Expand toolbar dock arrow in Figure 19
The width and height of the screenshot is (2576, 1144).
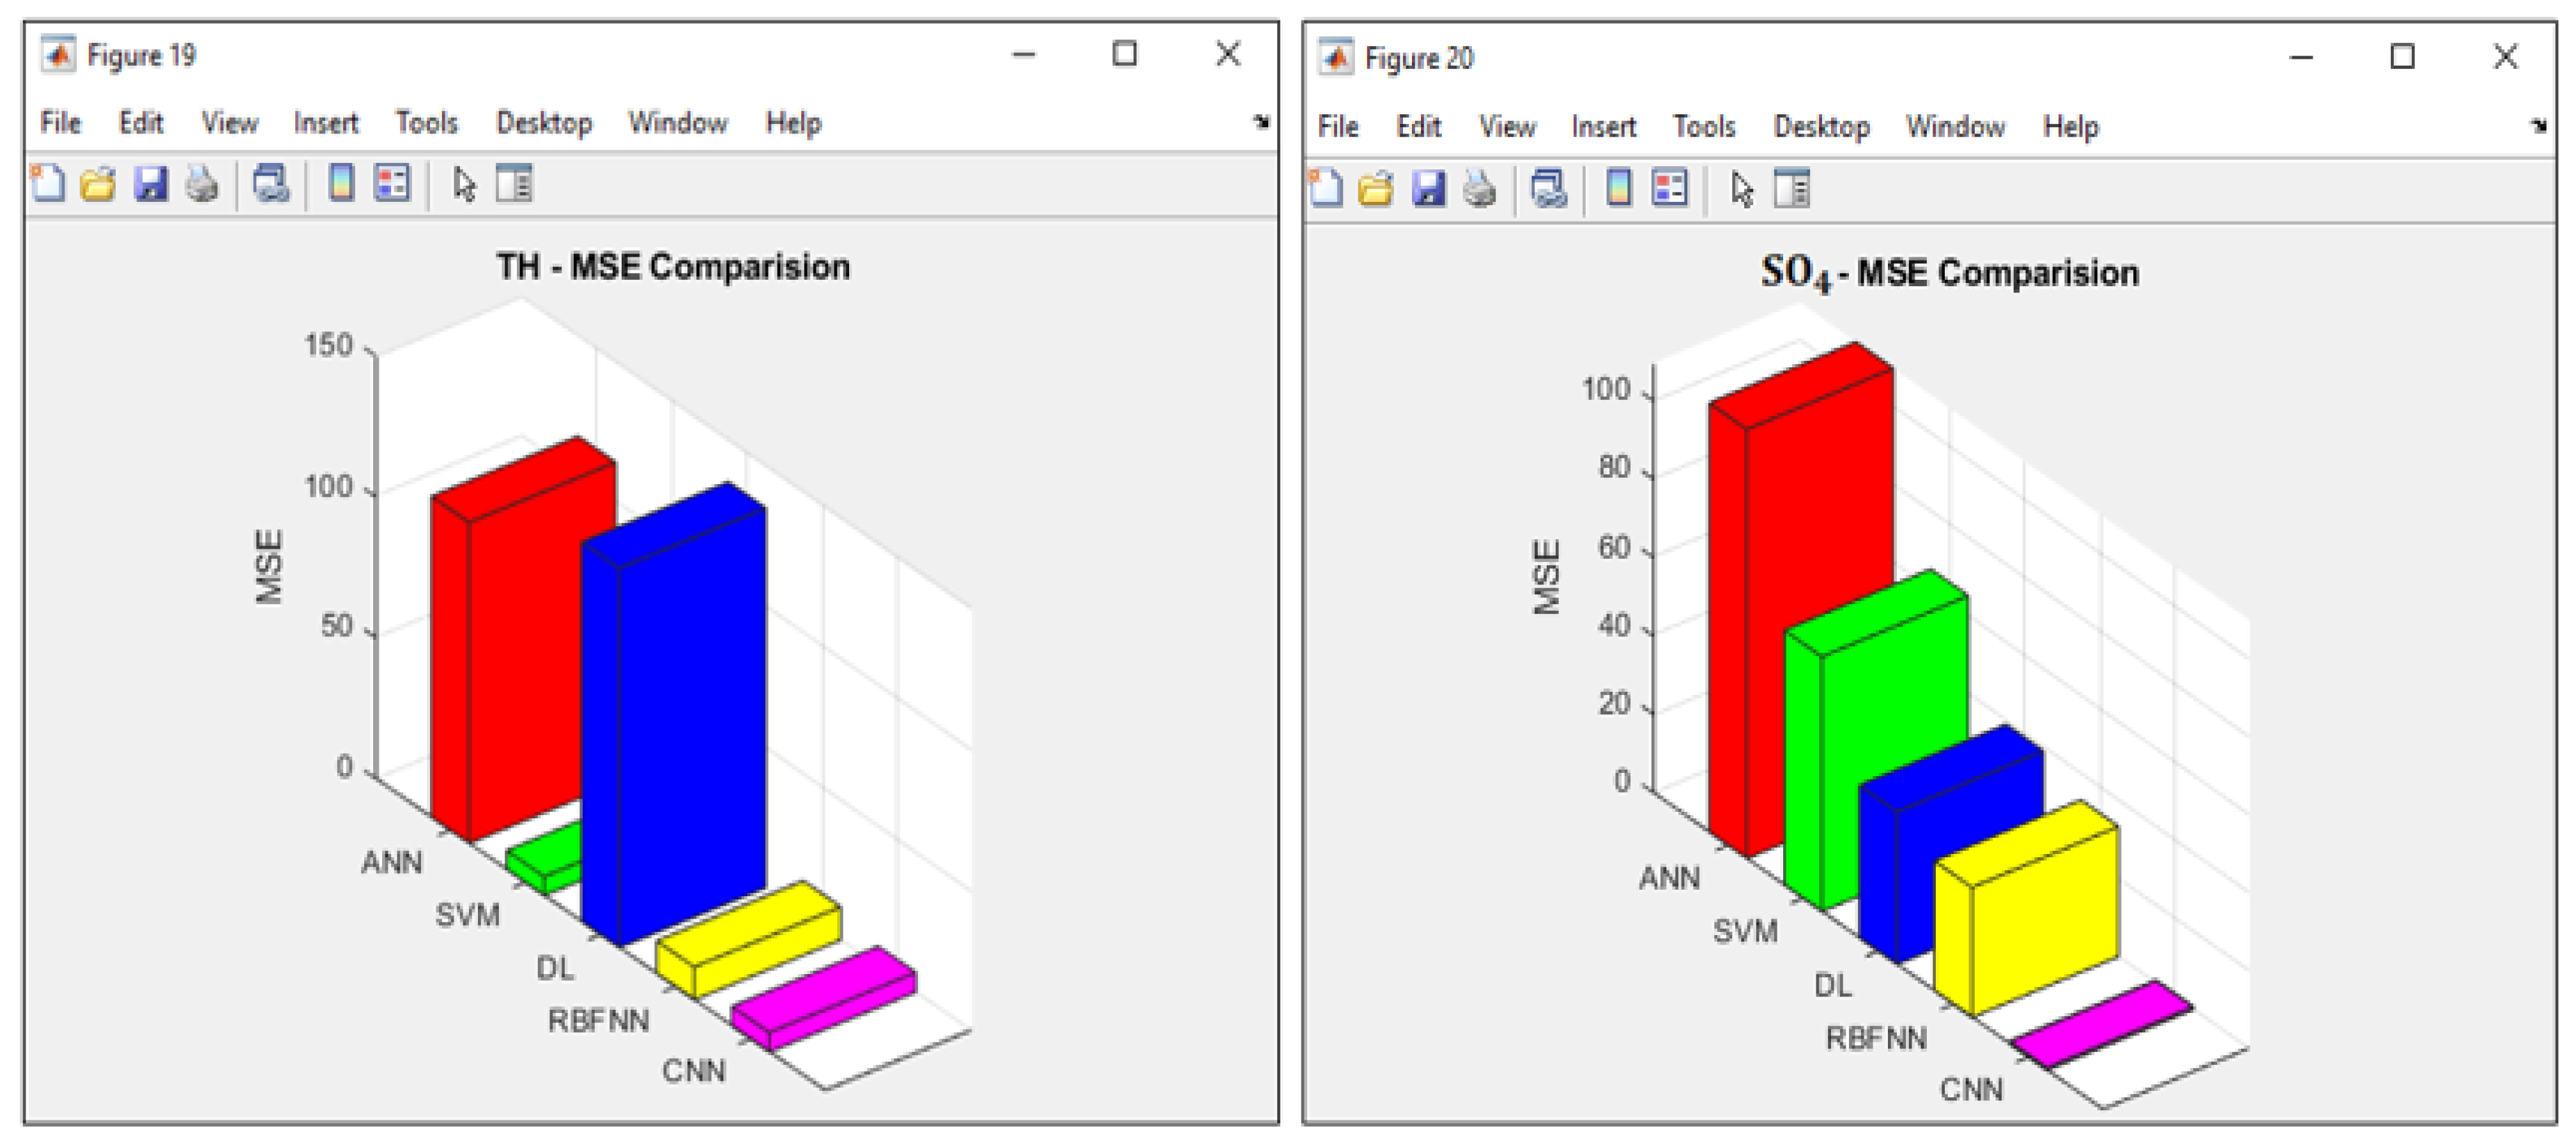click(x=1261, y=122)
